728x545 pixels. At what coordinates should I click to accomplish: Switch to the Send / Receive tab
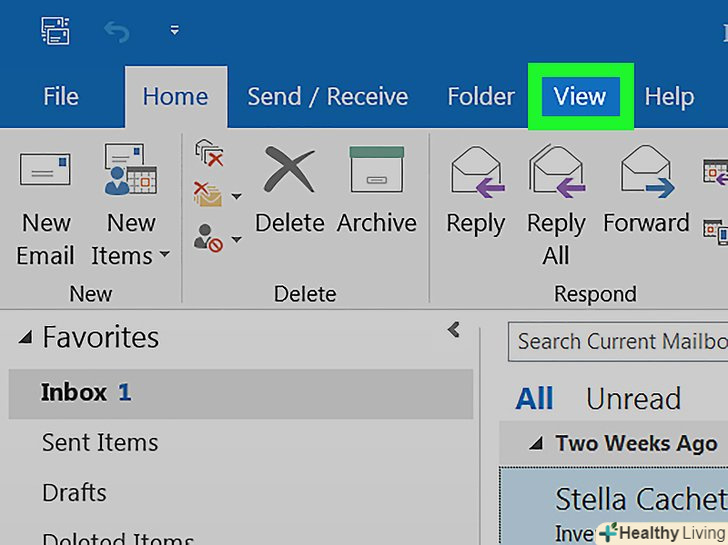tap(328, 97)
